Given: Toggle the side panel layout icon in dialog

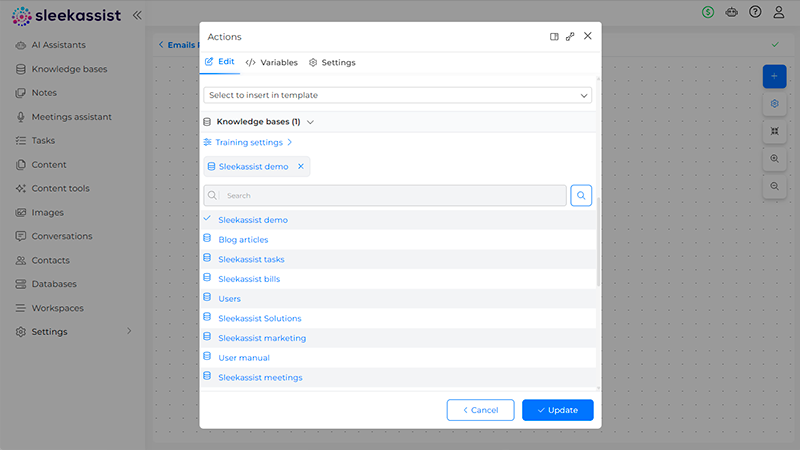Looking at the screenshot, I should tap(554, 37).
